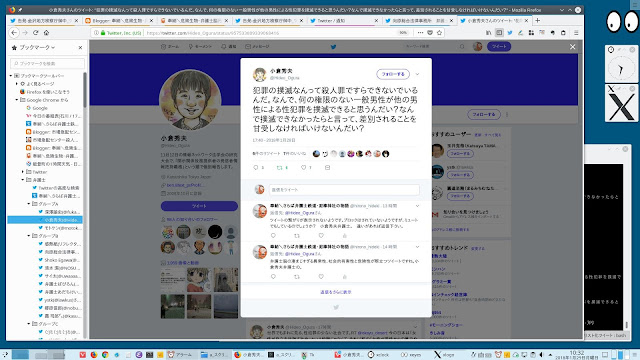
Task: Bookmark this page with the star icon
Action: click(x=440, y=33)
